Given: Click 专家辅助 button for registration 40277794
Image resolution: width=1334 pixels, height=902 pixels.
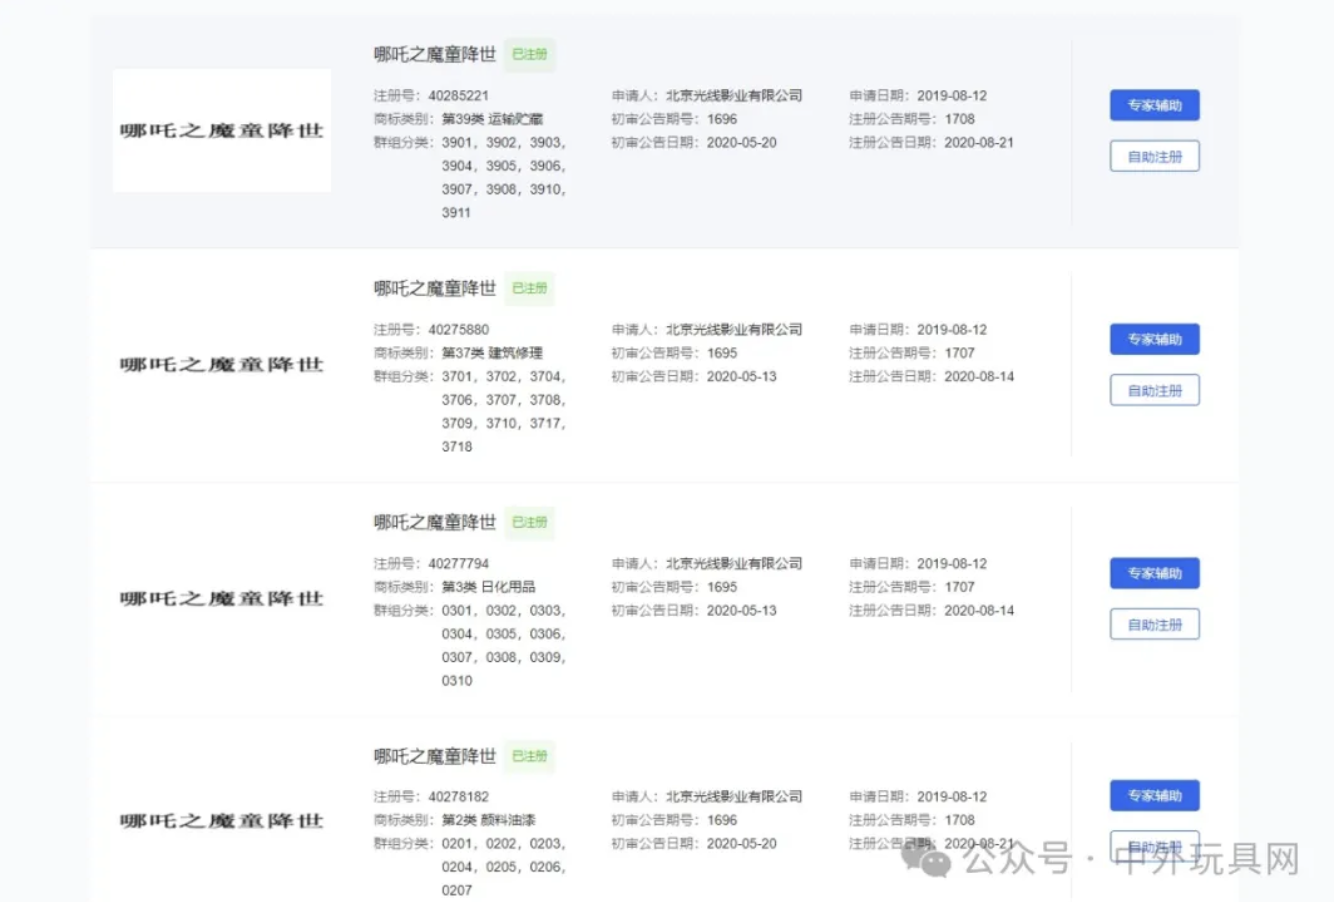Looking at the screenshot, I should (1154, 573).
